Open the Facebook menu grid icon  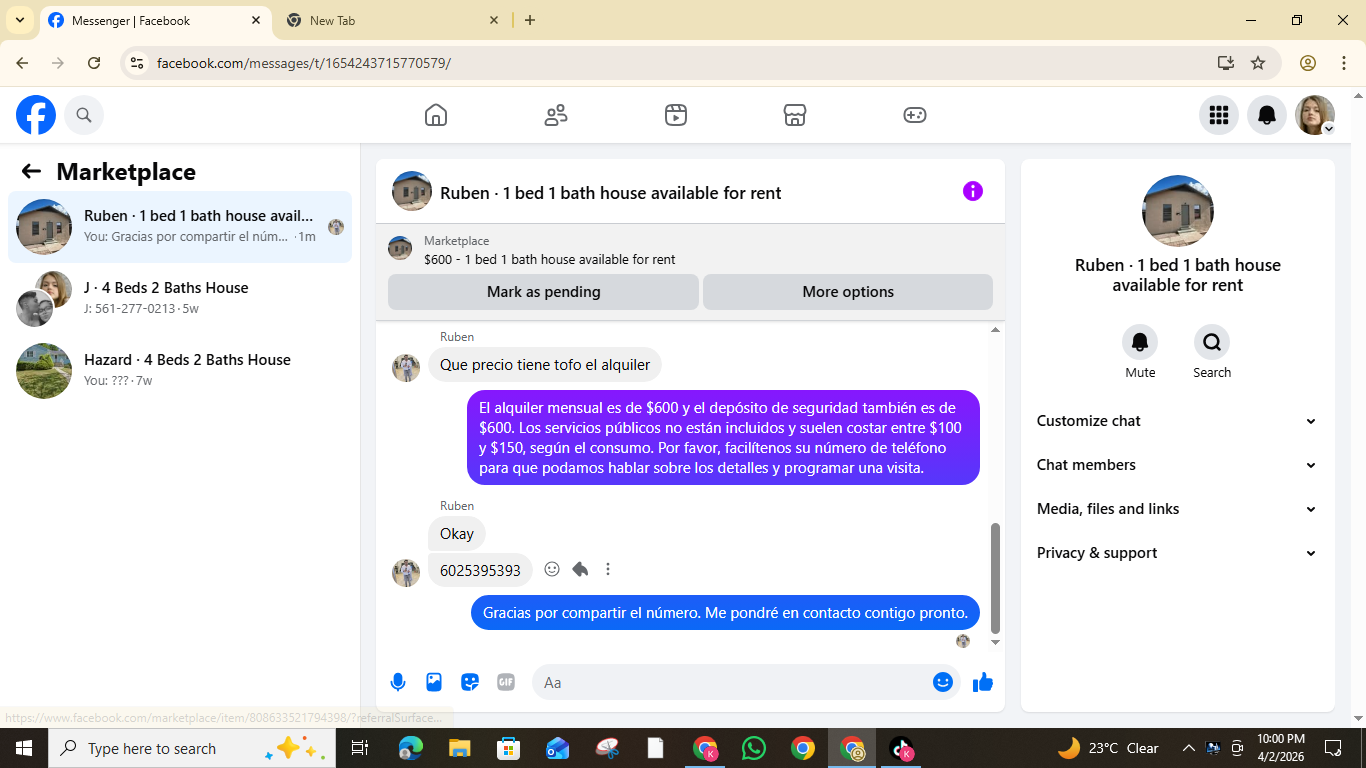1219,115
